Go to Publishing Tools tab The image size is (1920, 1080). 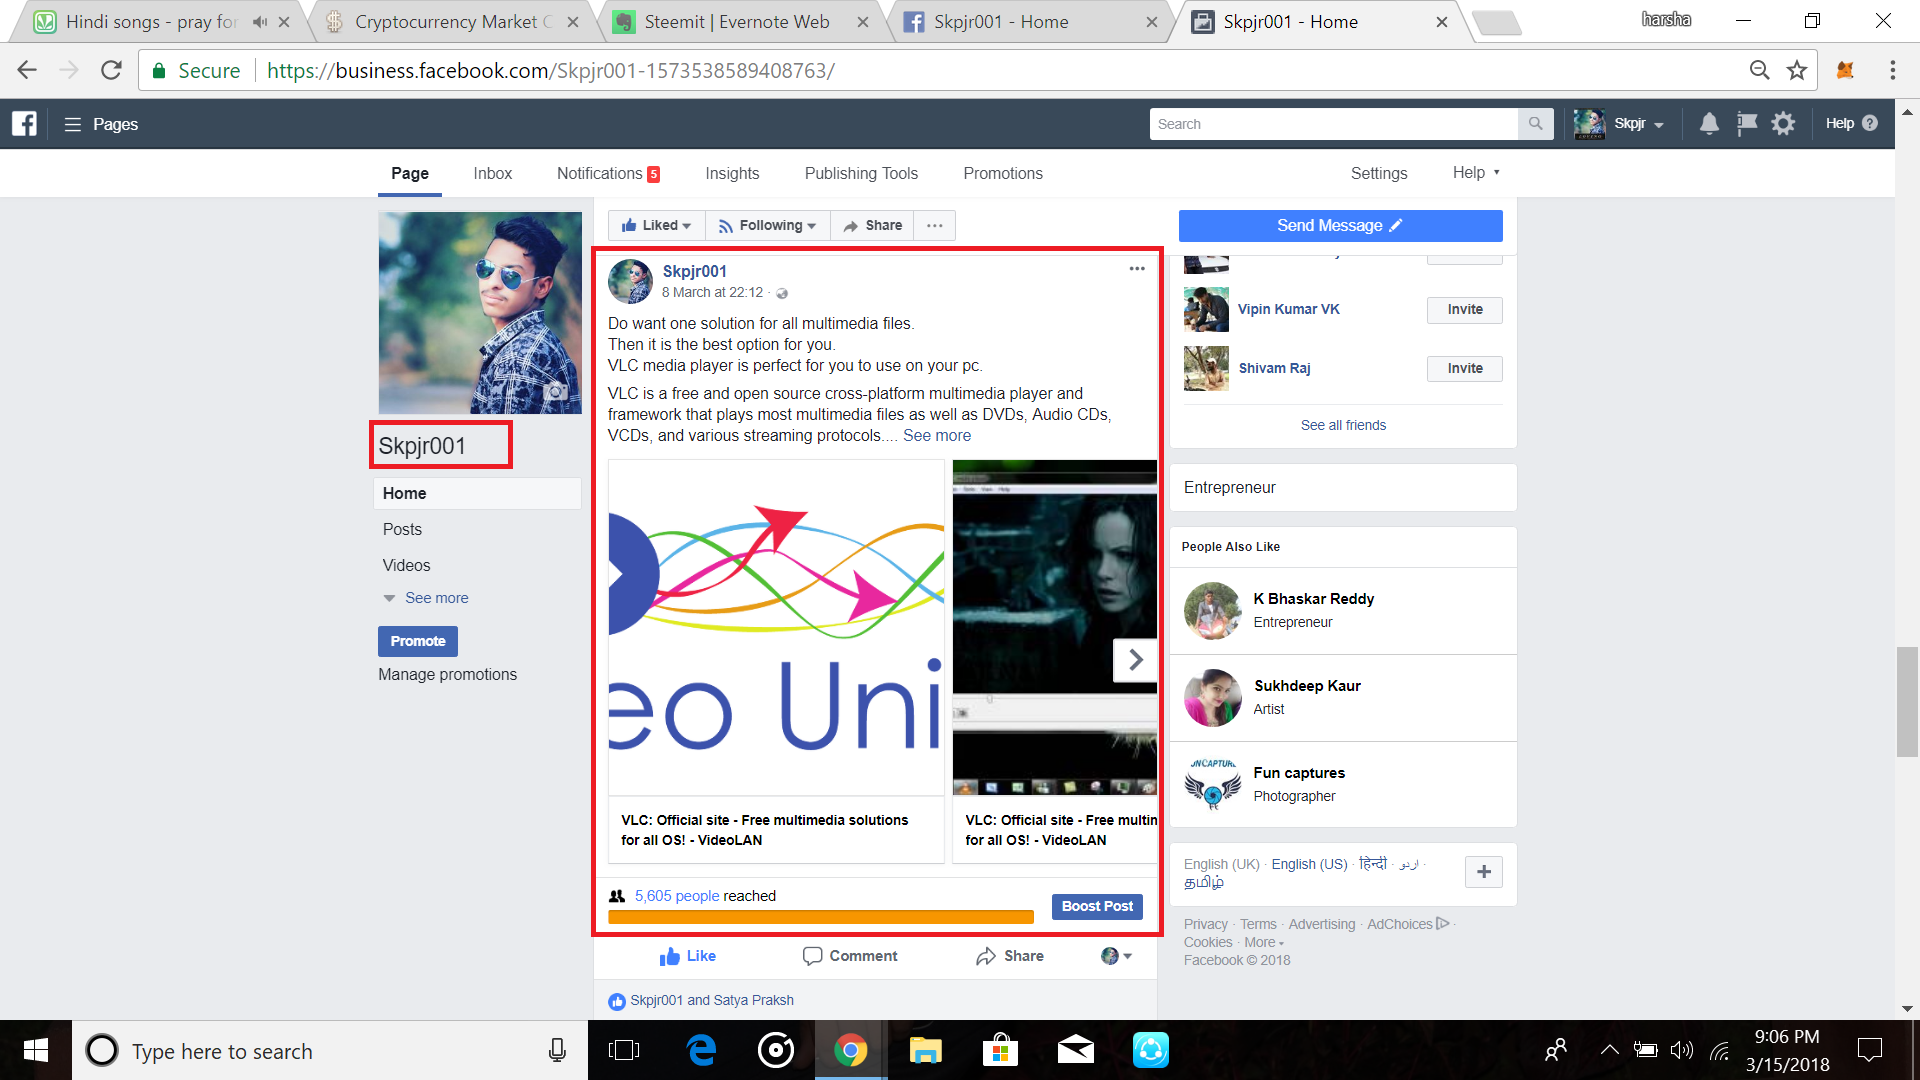[x=861, y=174]
